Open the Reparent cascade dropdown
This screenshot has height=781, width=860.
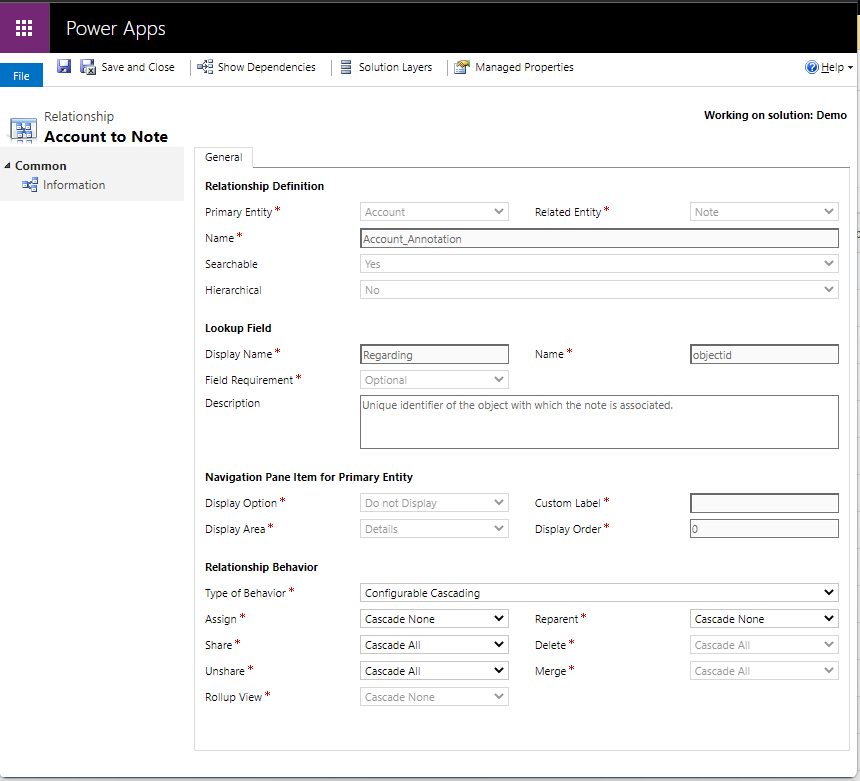[764, 619]
